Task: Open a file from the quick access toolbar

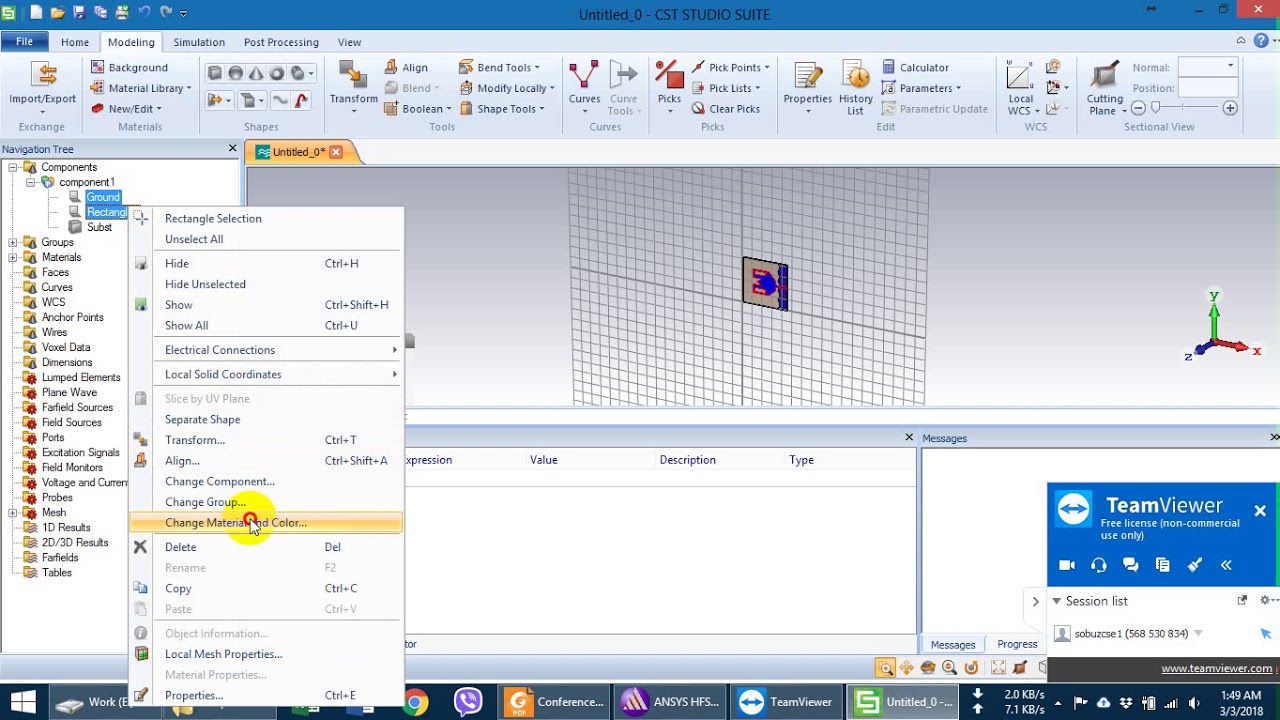Action: (58, 13)
